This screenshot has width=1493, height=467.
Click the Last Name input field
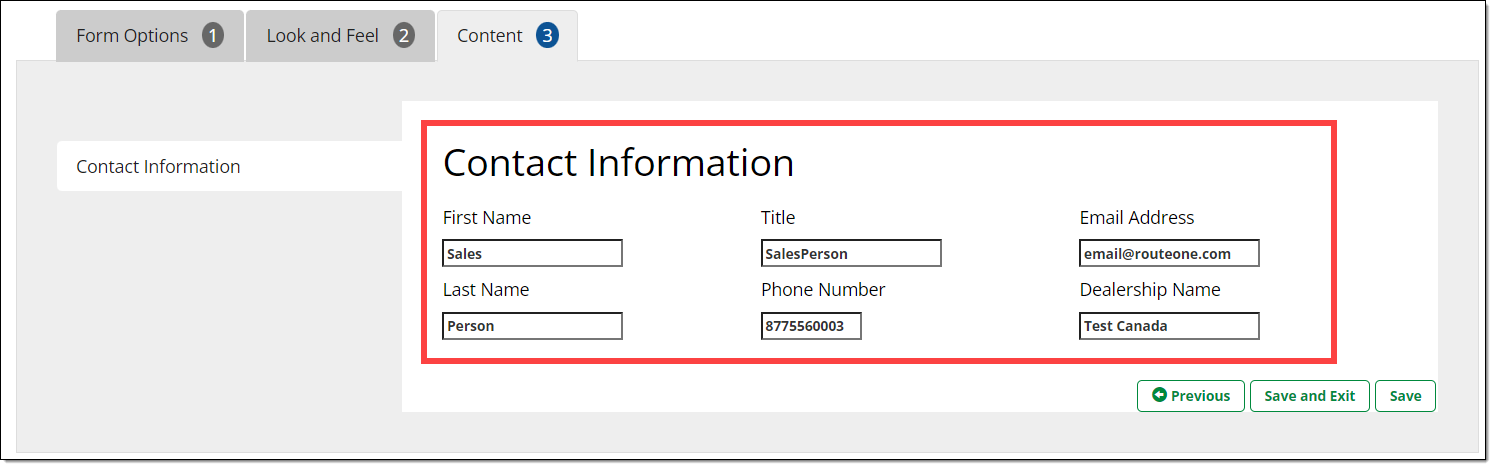pyautogui.click(x=532, y=326)
